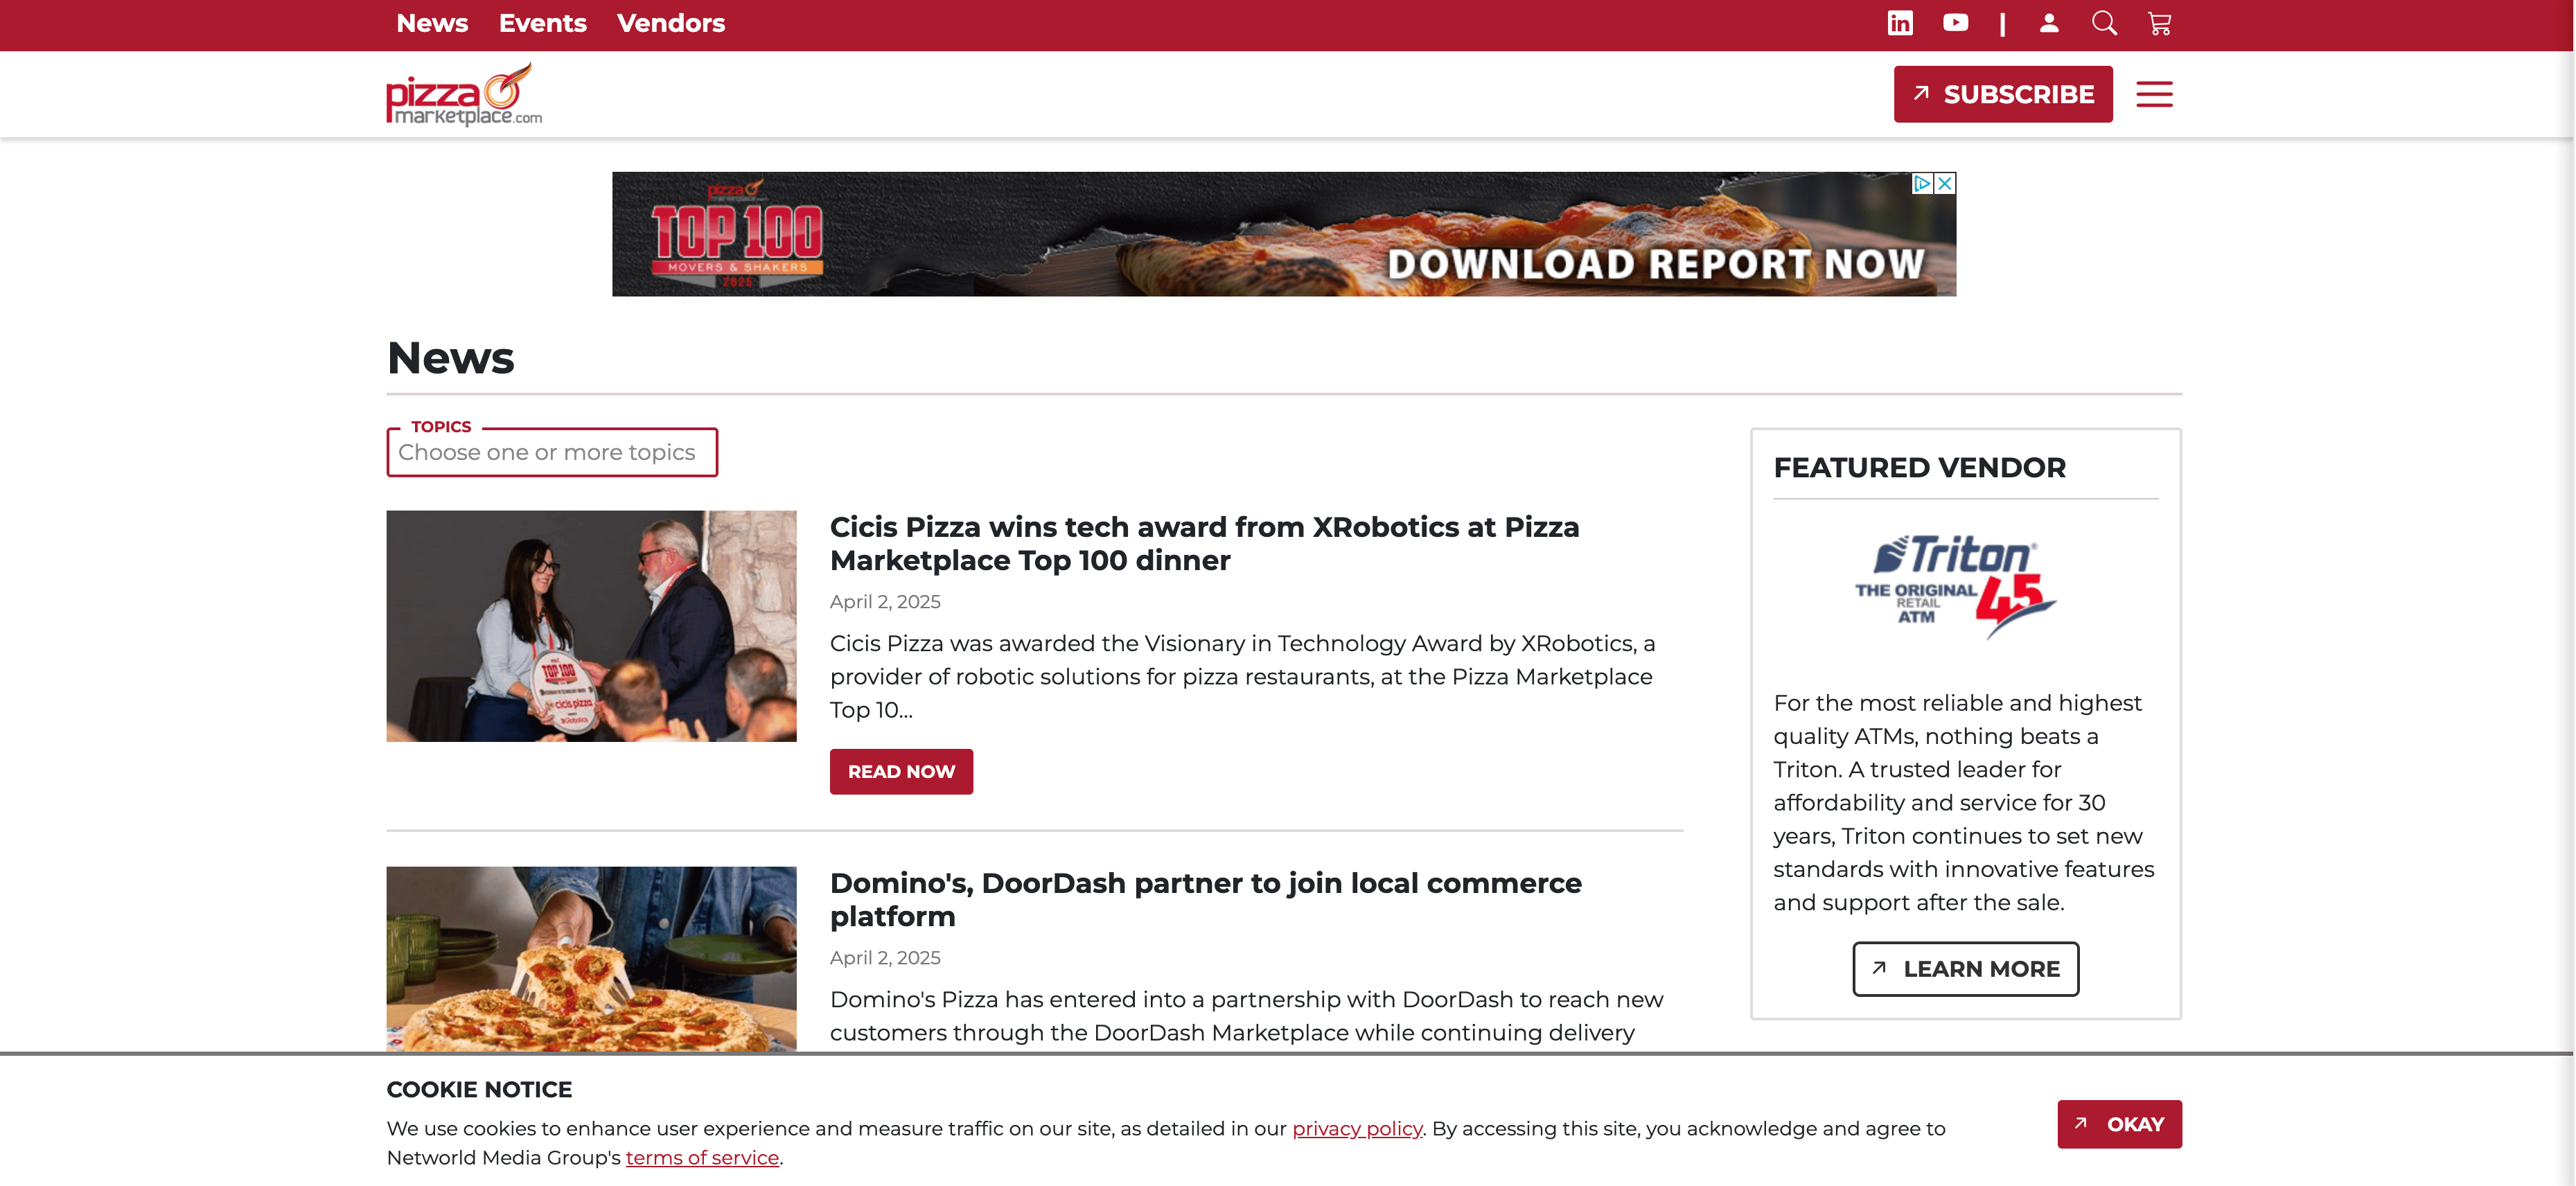2576x1186 pixels.
Task: Open the News menu item
Action: click(x=432, y=23)
